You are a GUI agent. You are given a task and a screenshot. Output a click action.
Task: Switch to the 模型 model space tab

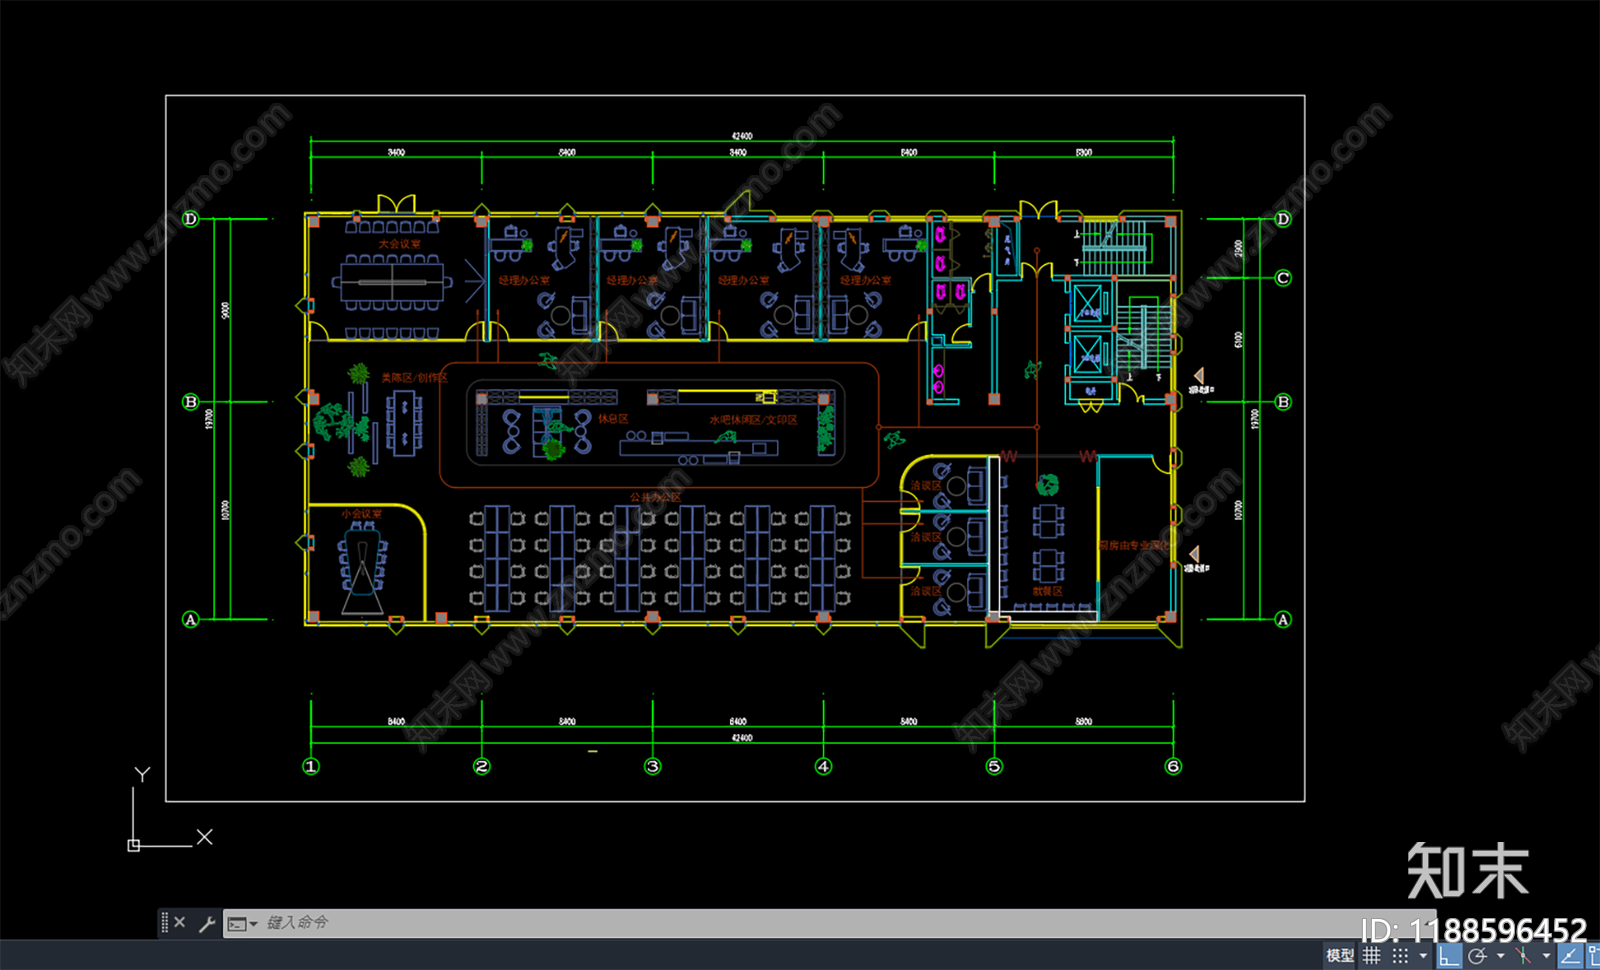coord(1340,955)
